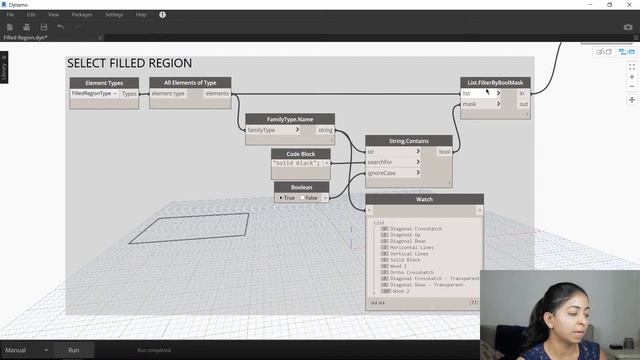Select the Watch node header
Screen dimensions: 640x360
[x=424, y=199]
